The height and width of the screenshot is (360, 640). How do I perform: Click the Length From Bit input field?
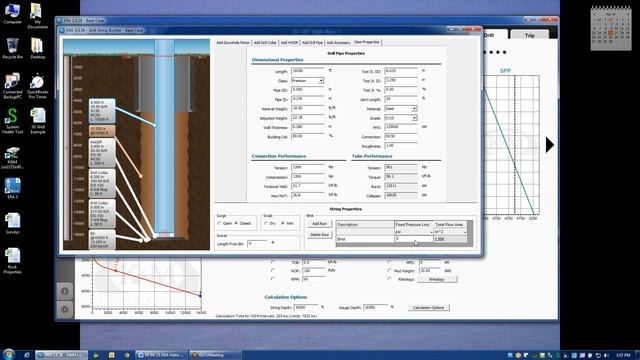pos(257,243)
